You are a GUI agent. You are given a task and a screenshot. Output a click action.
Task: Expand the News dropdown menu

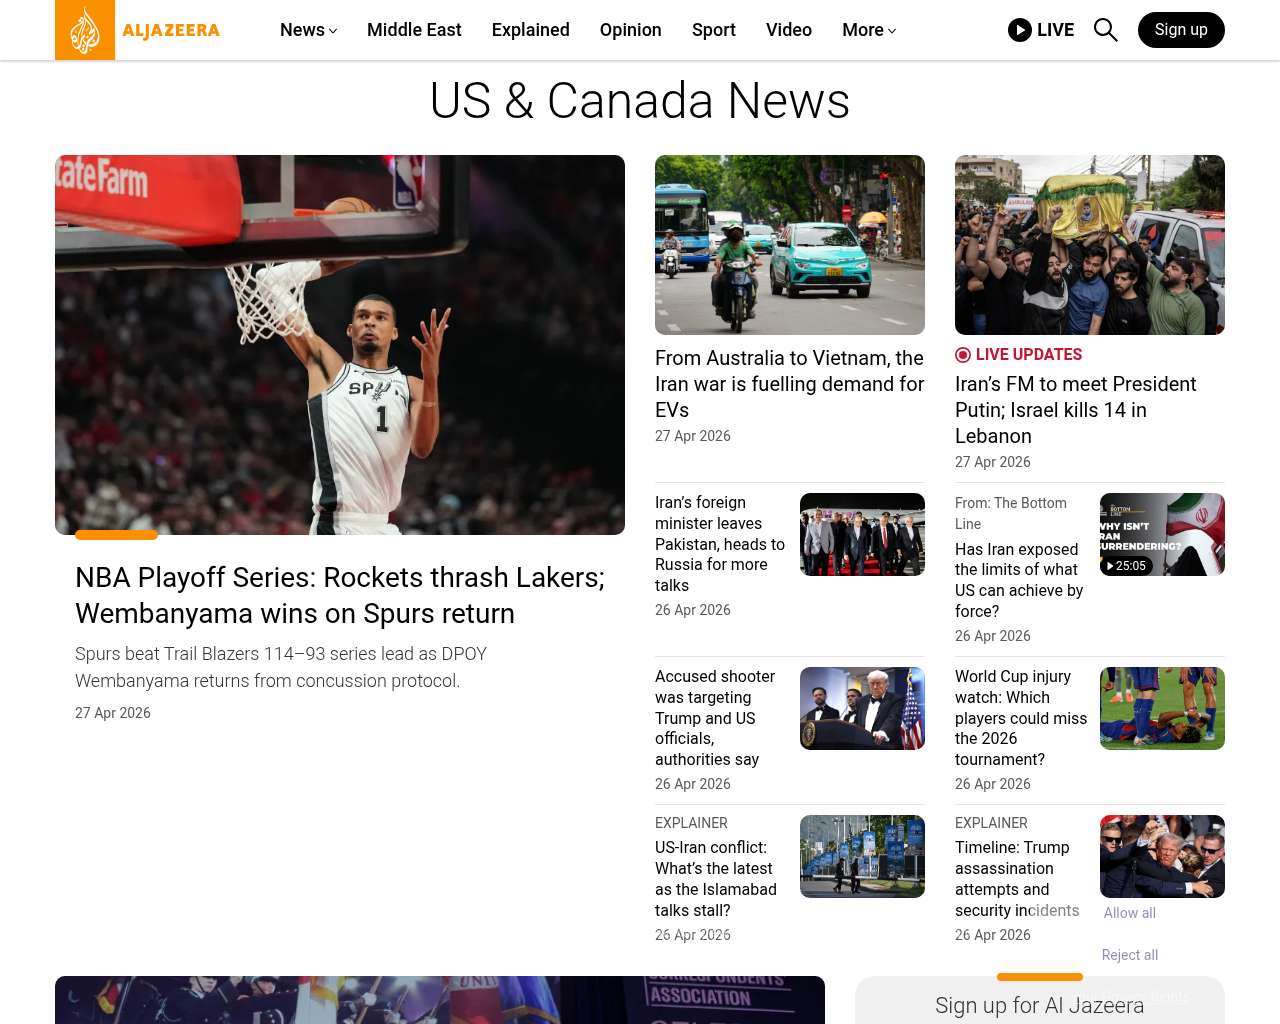pyautogui.click(x=308, y=30)
